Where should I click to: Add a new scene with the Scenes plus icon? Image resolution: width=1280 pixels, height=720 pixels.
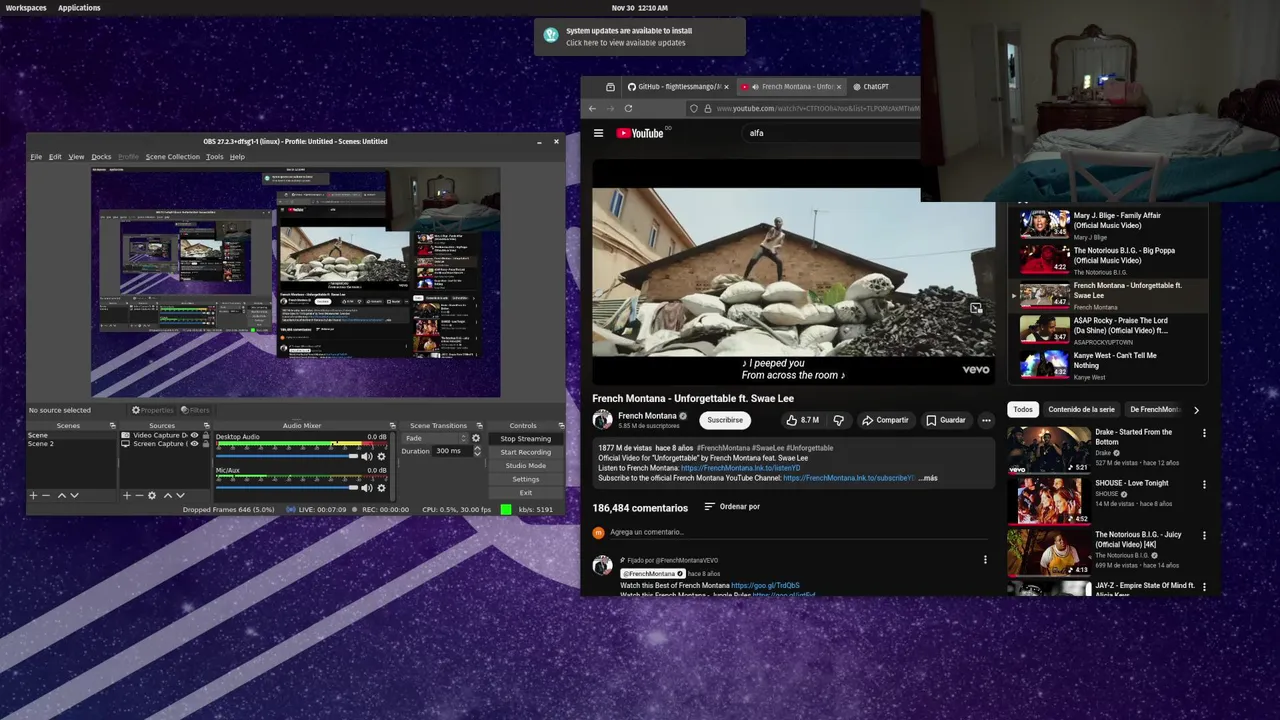point(33,495)
